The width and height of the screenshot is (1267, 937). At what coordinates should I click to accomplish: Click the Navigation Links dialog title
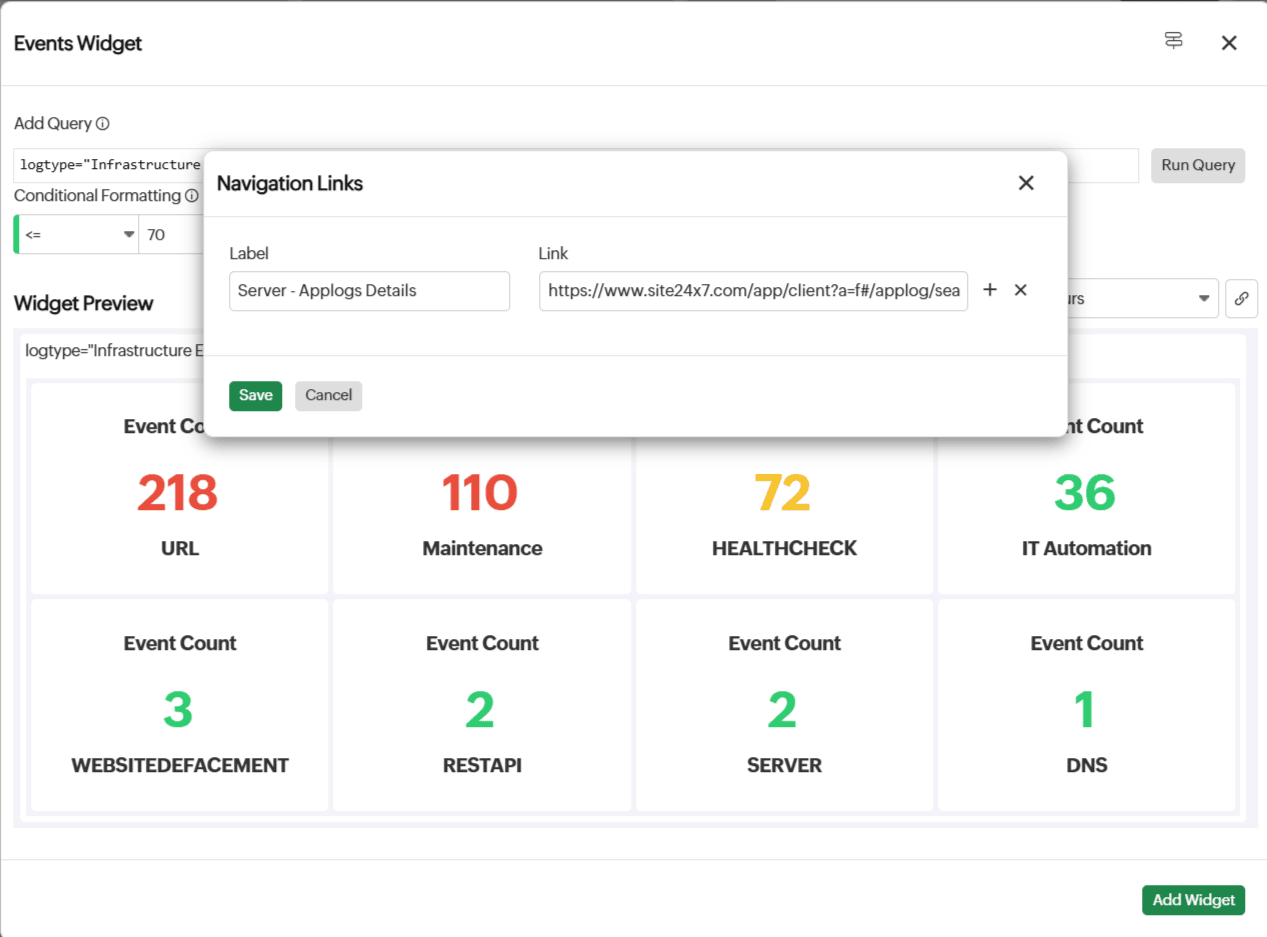click(290, 183)
